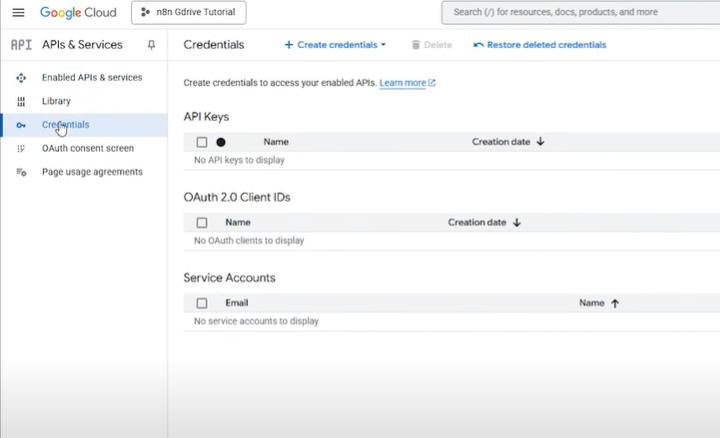Image resolution: width=720 pixels, height=438 pixels.
Task: Check the API Keys select-all checkbox
Action: pyautogui.click(x=202, y=142)
